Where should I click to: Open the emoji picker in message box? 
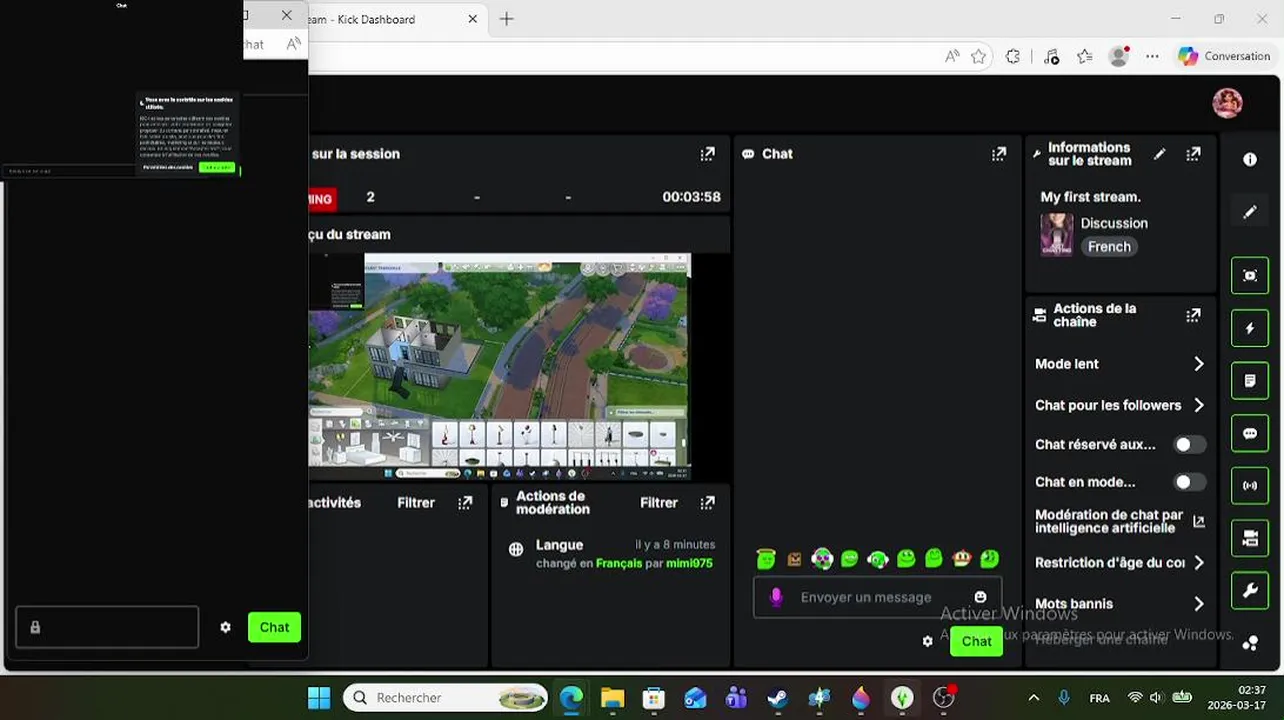point(980,597)
